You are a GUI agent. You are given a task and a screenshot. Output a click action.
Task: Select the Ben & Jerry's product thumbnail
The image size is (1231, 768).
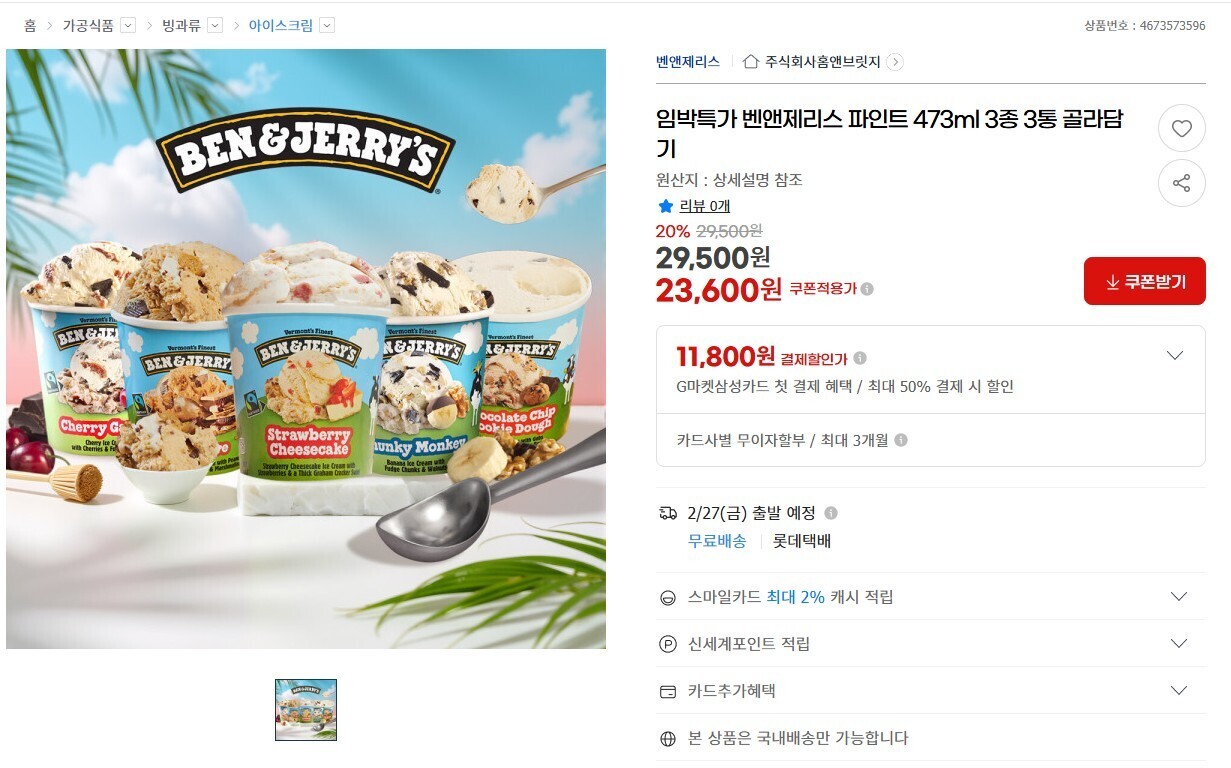pyautogui.click(x=306, y=710)
